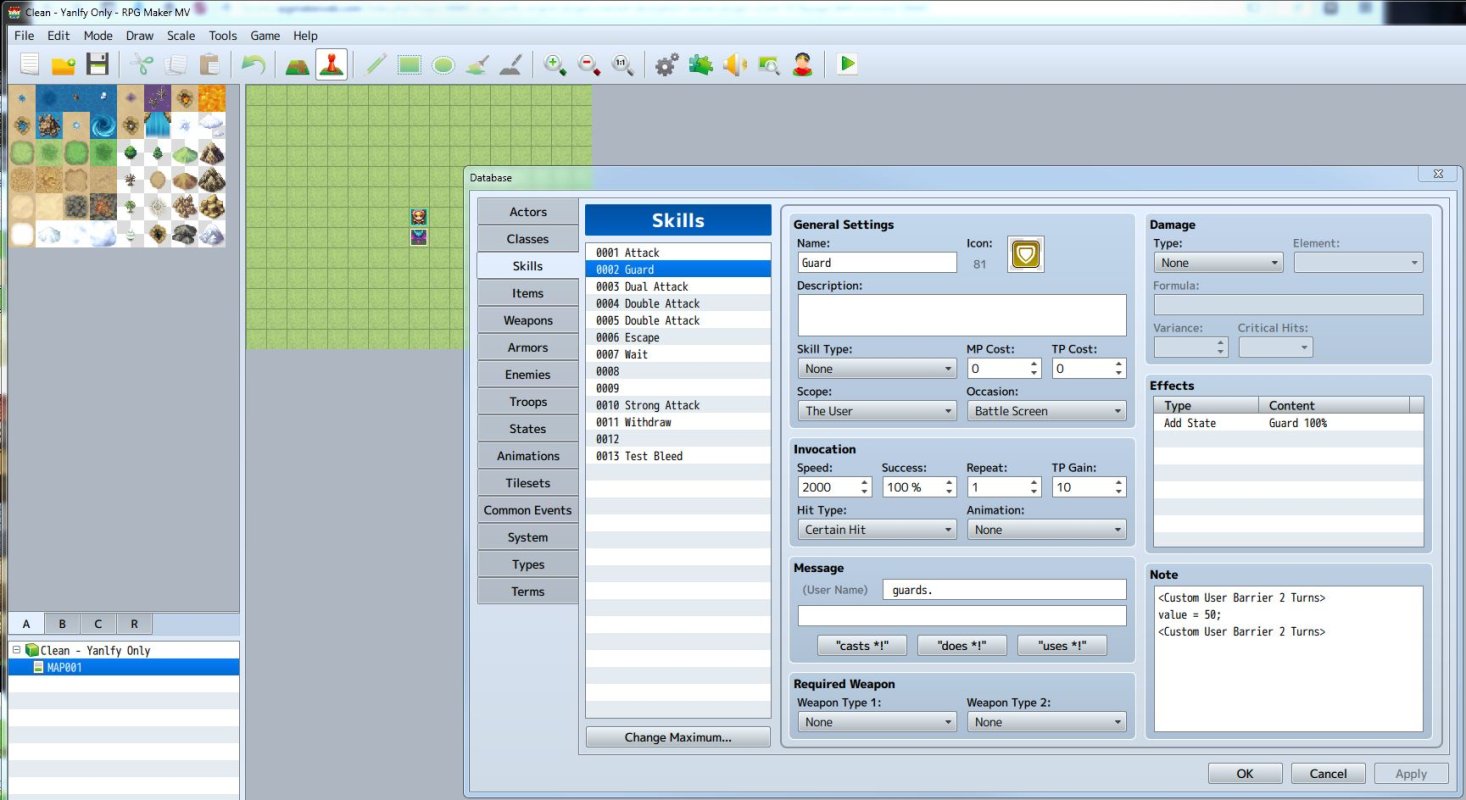
Task: Open the Plugin Manager puzzle icon
Action: click(x=701, y=65)
